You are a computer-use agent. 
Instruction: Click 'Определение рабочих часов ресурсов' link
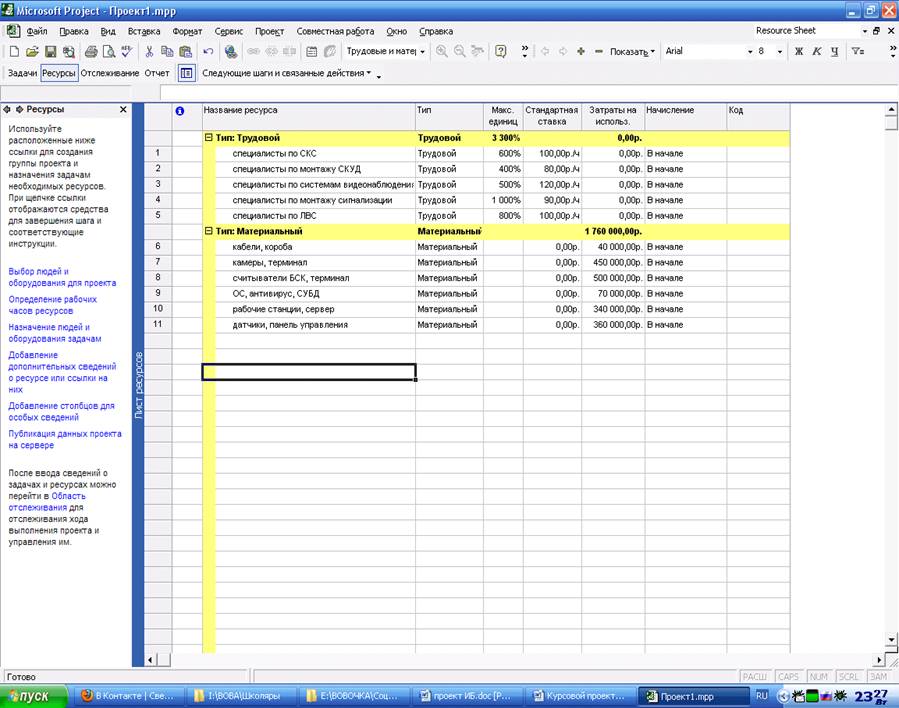point(53,305)
